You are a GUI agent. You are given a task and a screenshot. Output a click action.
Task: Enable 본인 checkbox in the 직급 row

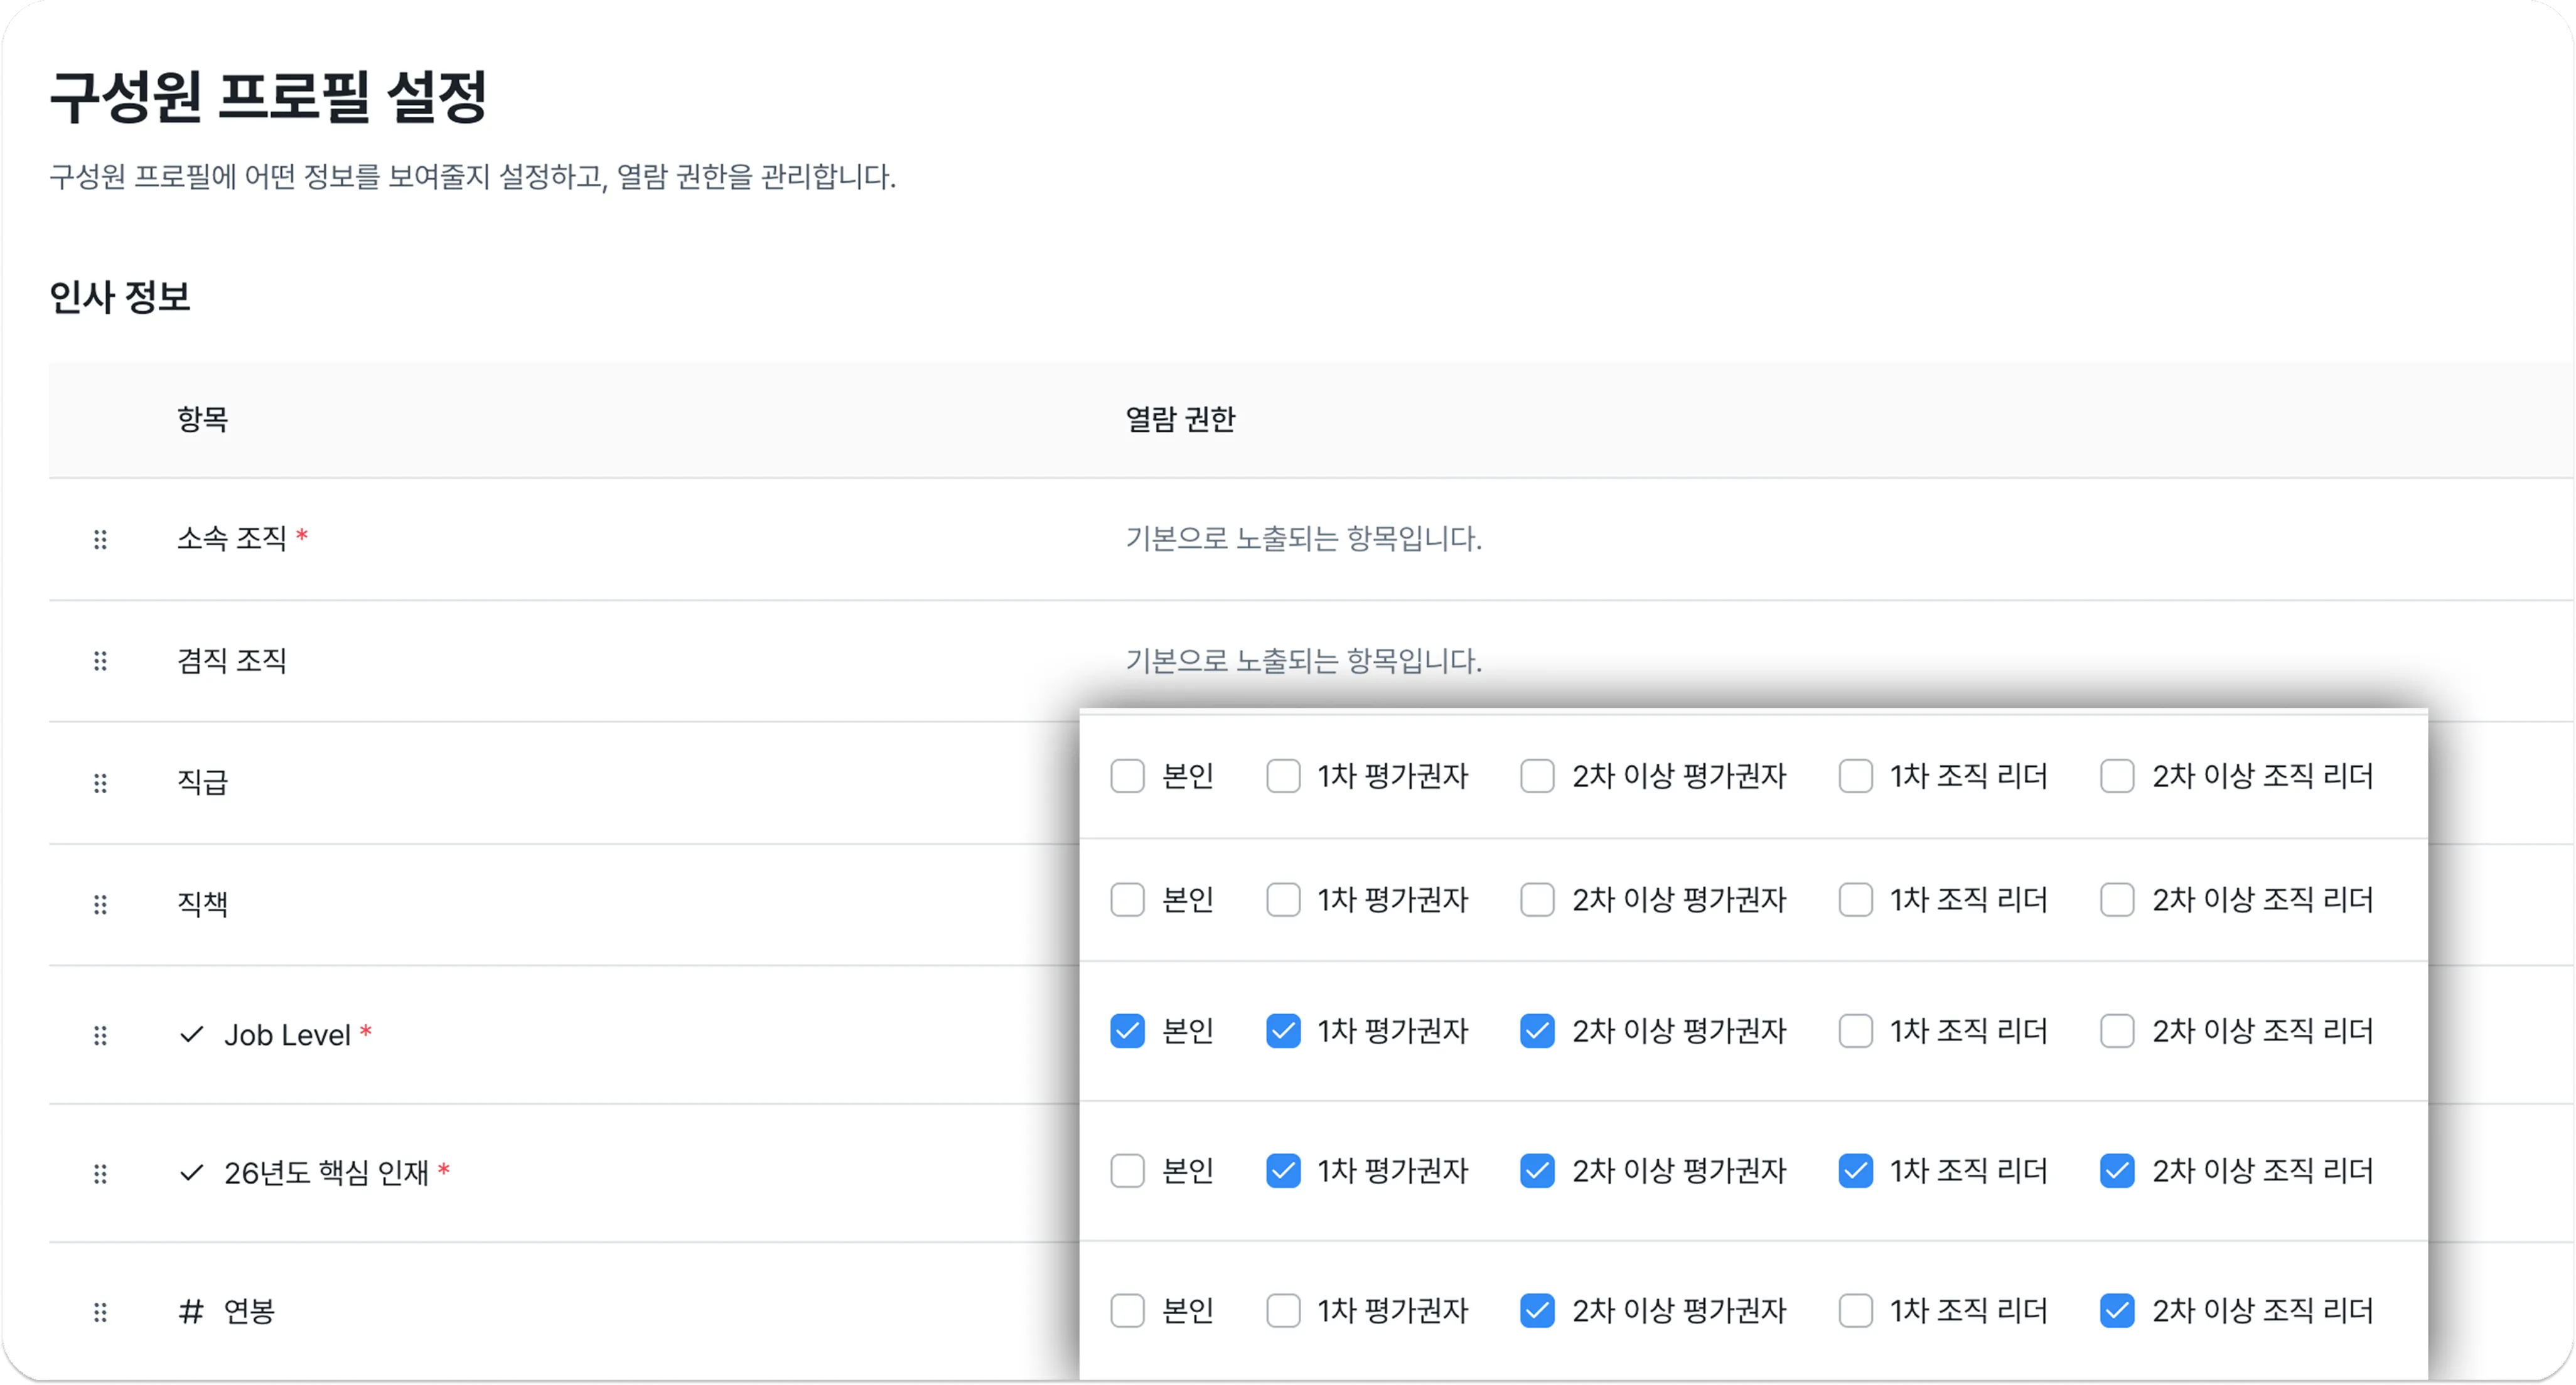pyautogui.click(x=1127, y=776)
